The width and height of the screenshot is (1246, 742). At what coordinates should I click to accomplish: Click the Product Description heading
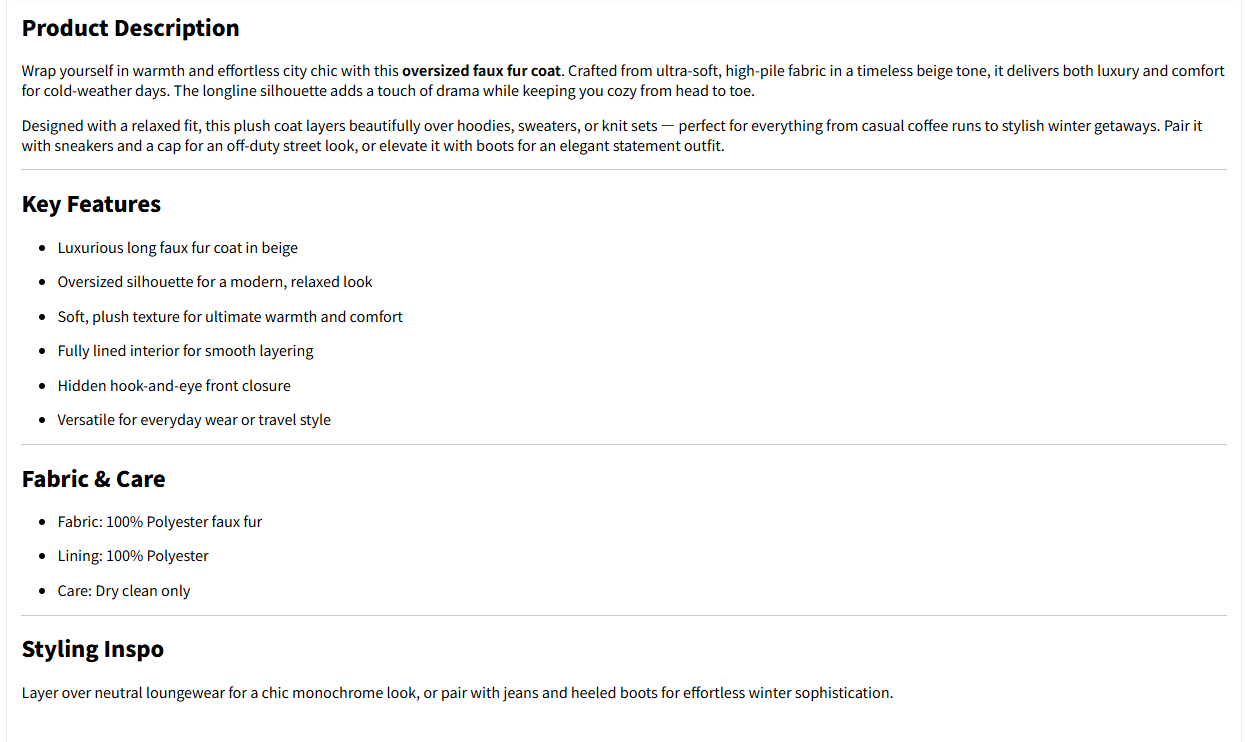(x=130, y=28)
